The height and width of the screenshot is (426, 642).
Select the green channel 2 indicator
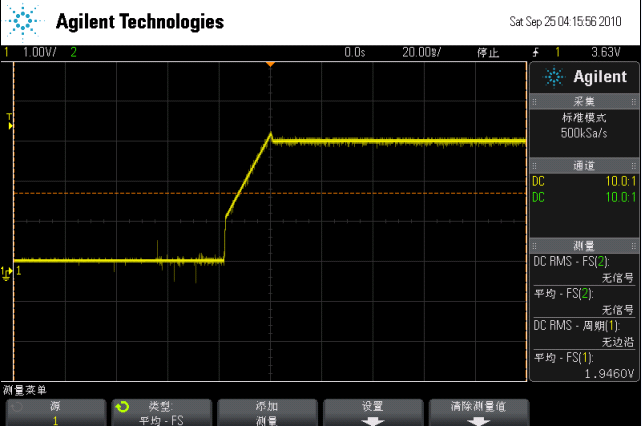tap(73, 52)
